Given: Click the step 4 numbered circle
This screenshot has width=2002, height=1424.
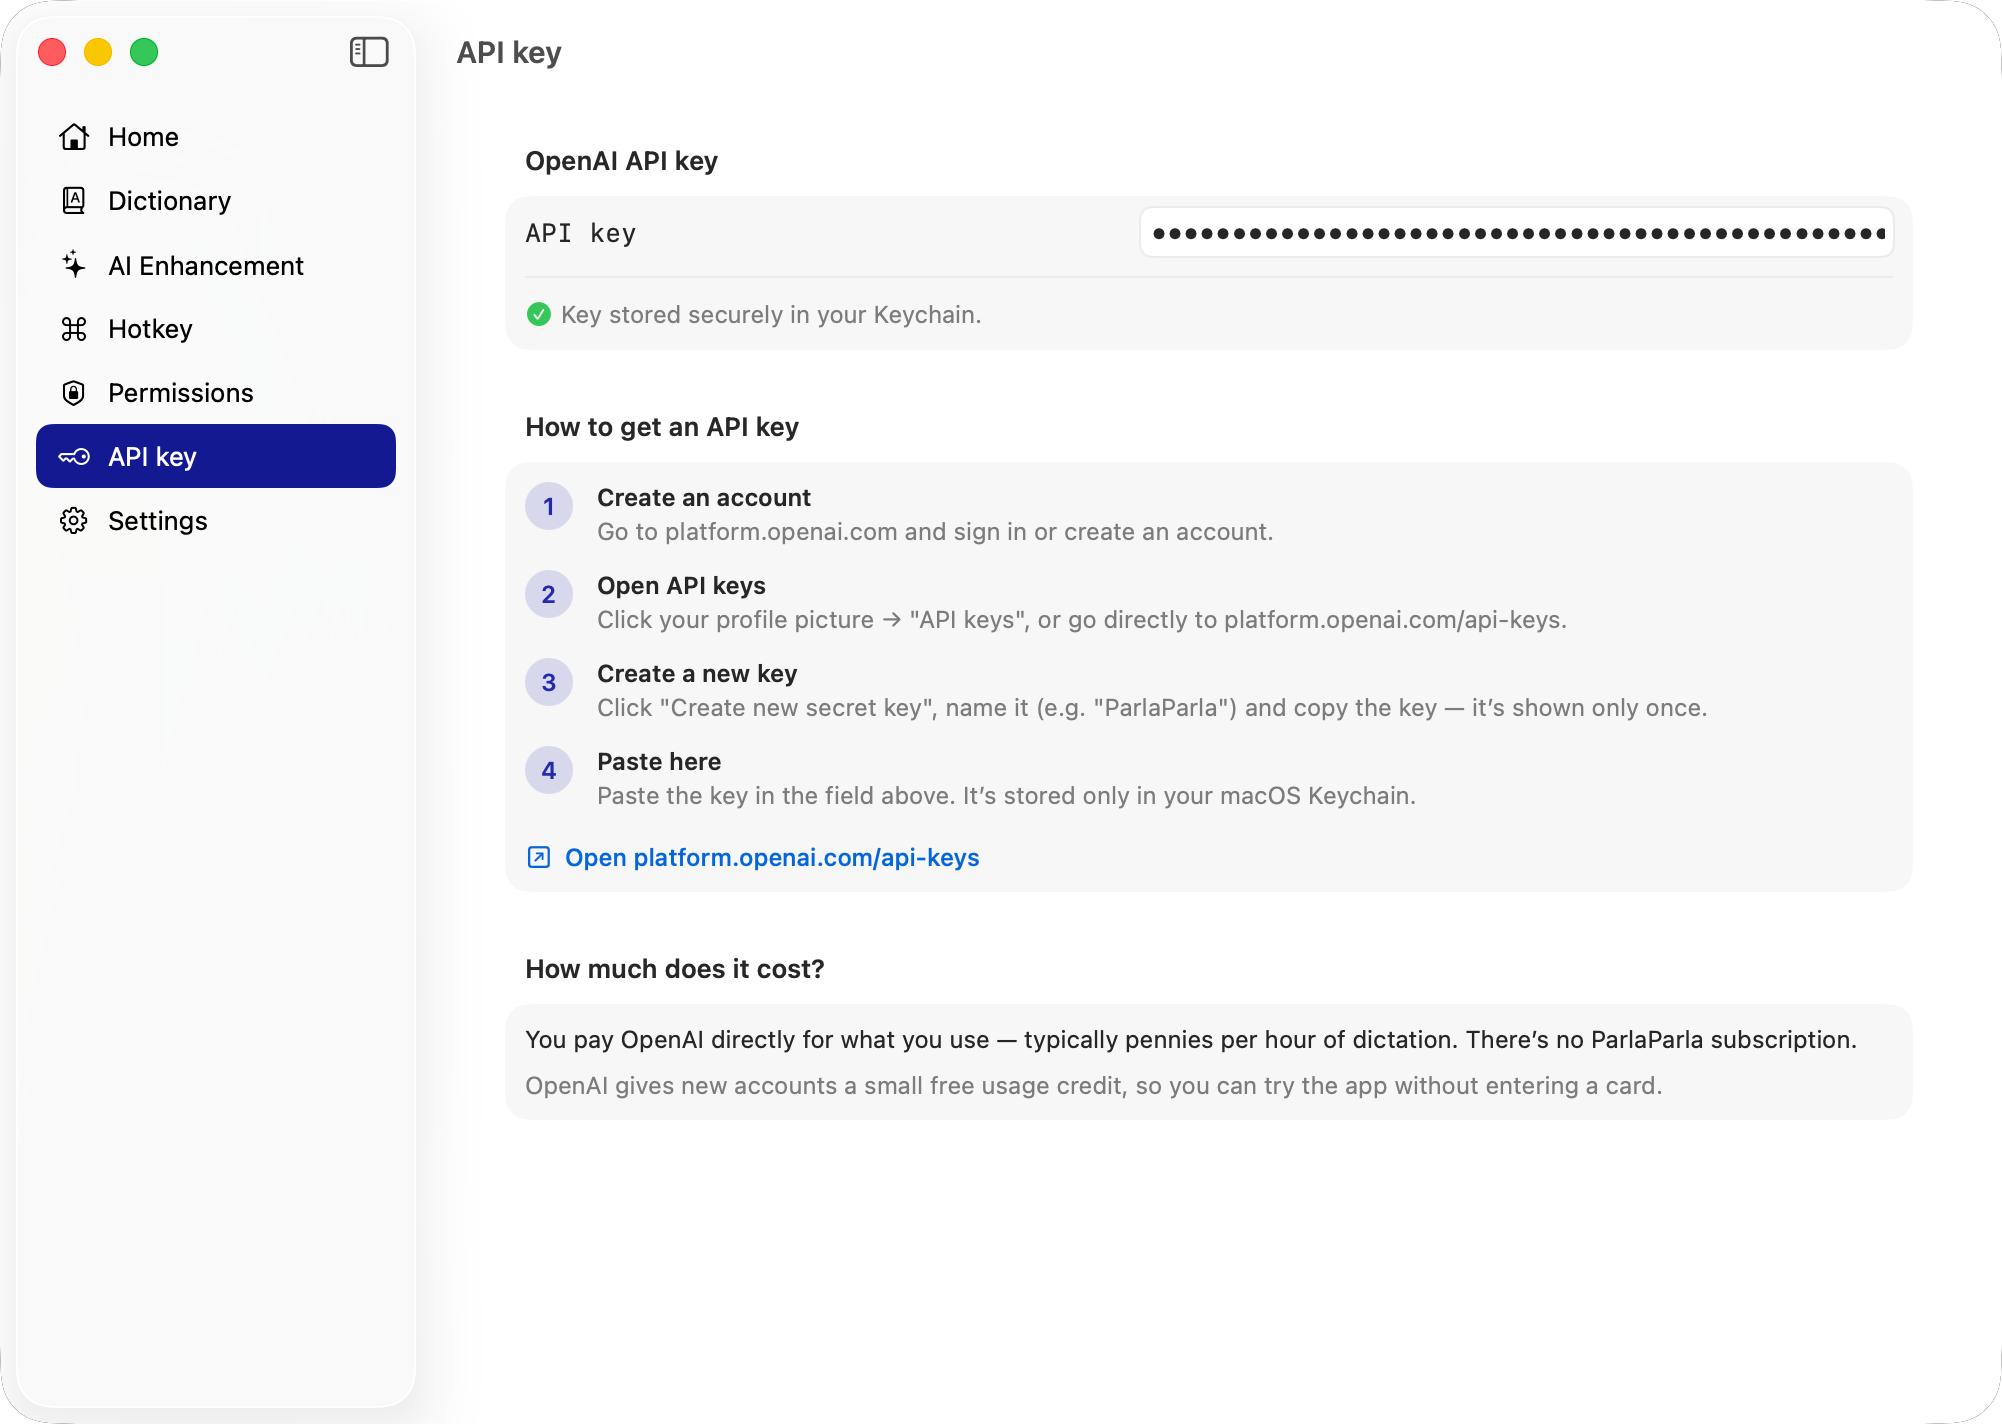Looking at the screenshot, I should pos(549,770).
